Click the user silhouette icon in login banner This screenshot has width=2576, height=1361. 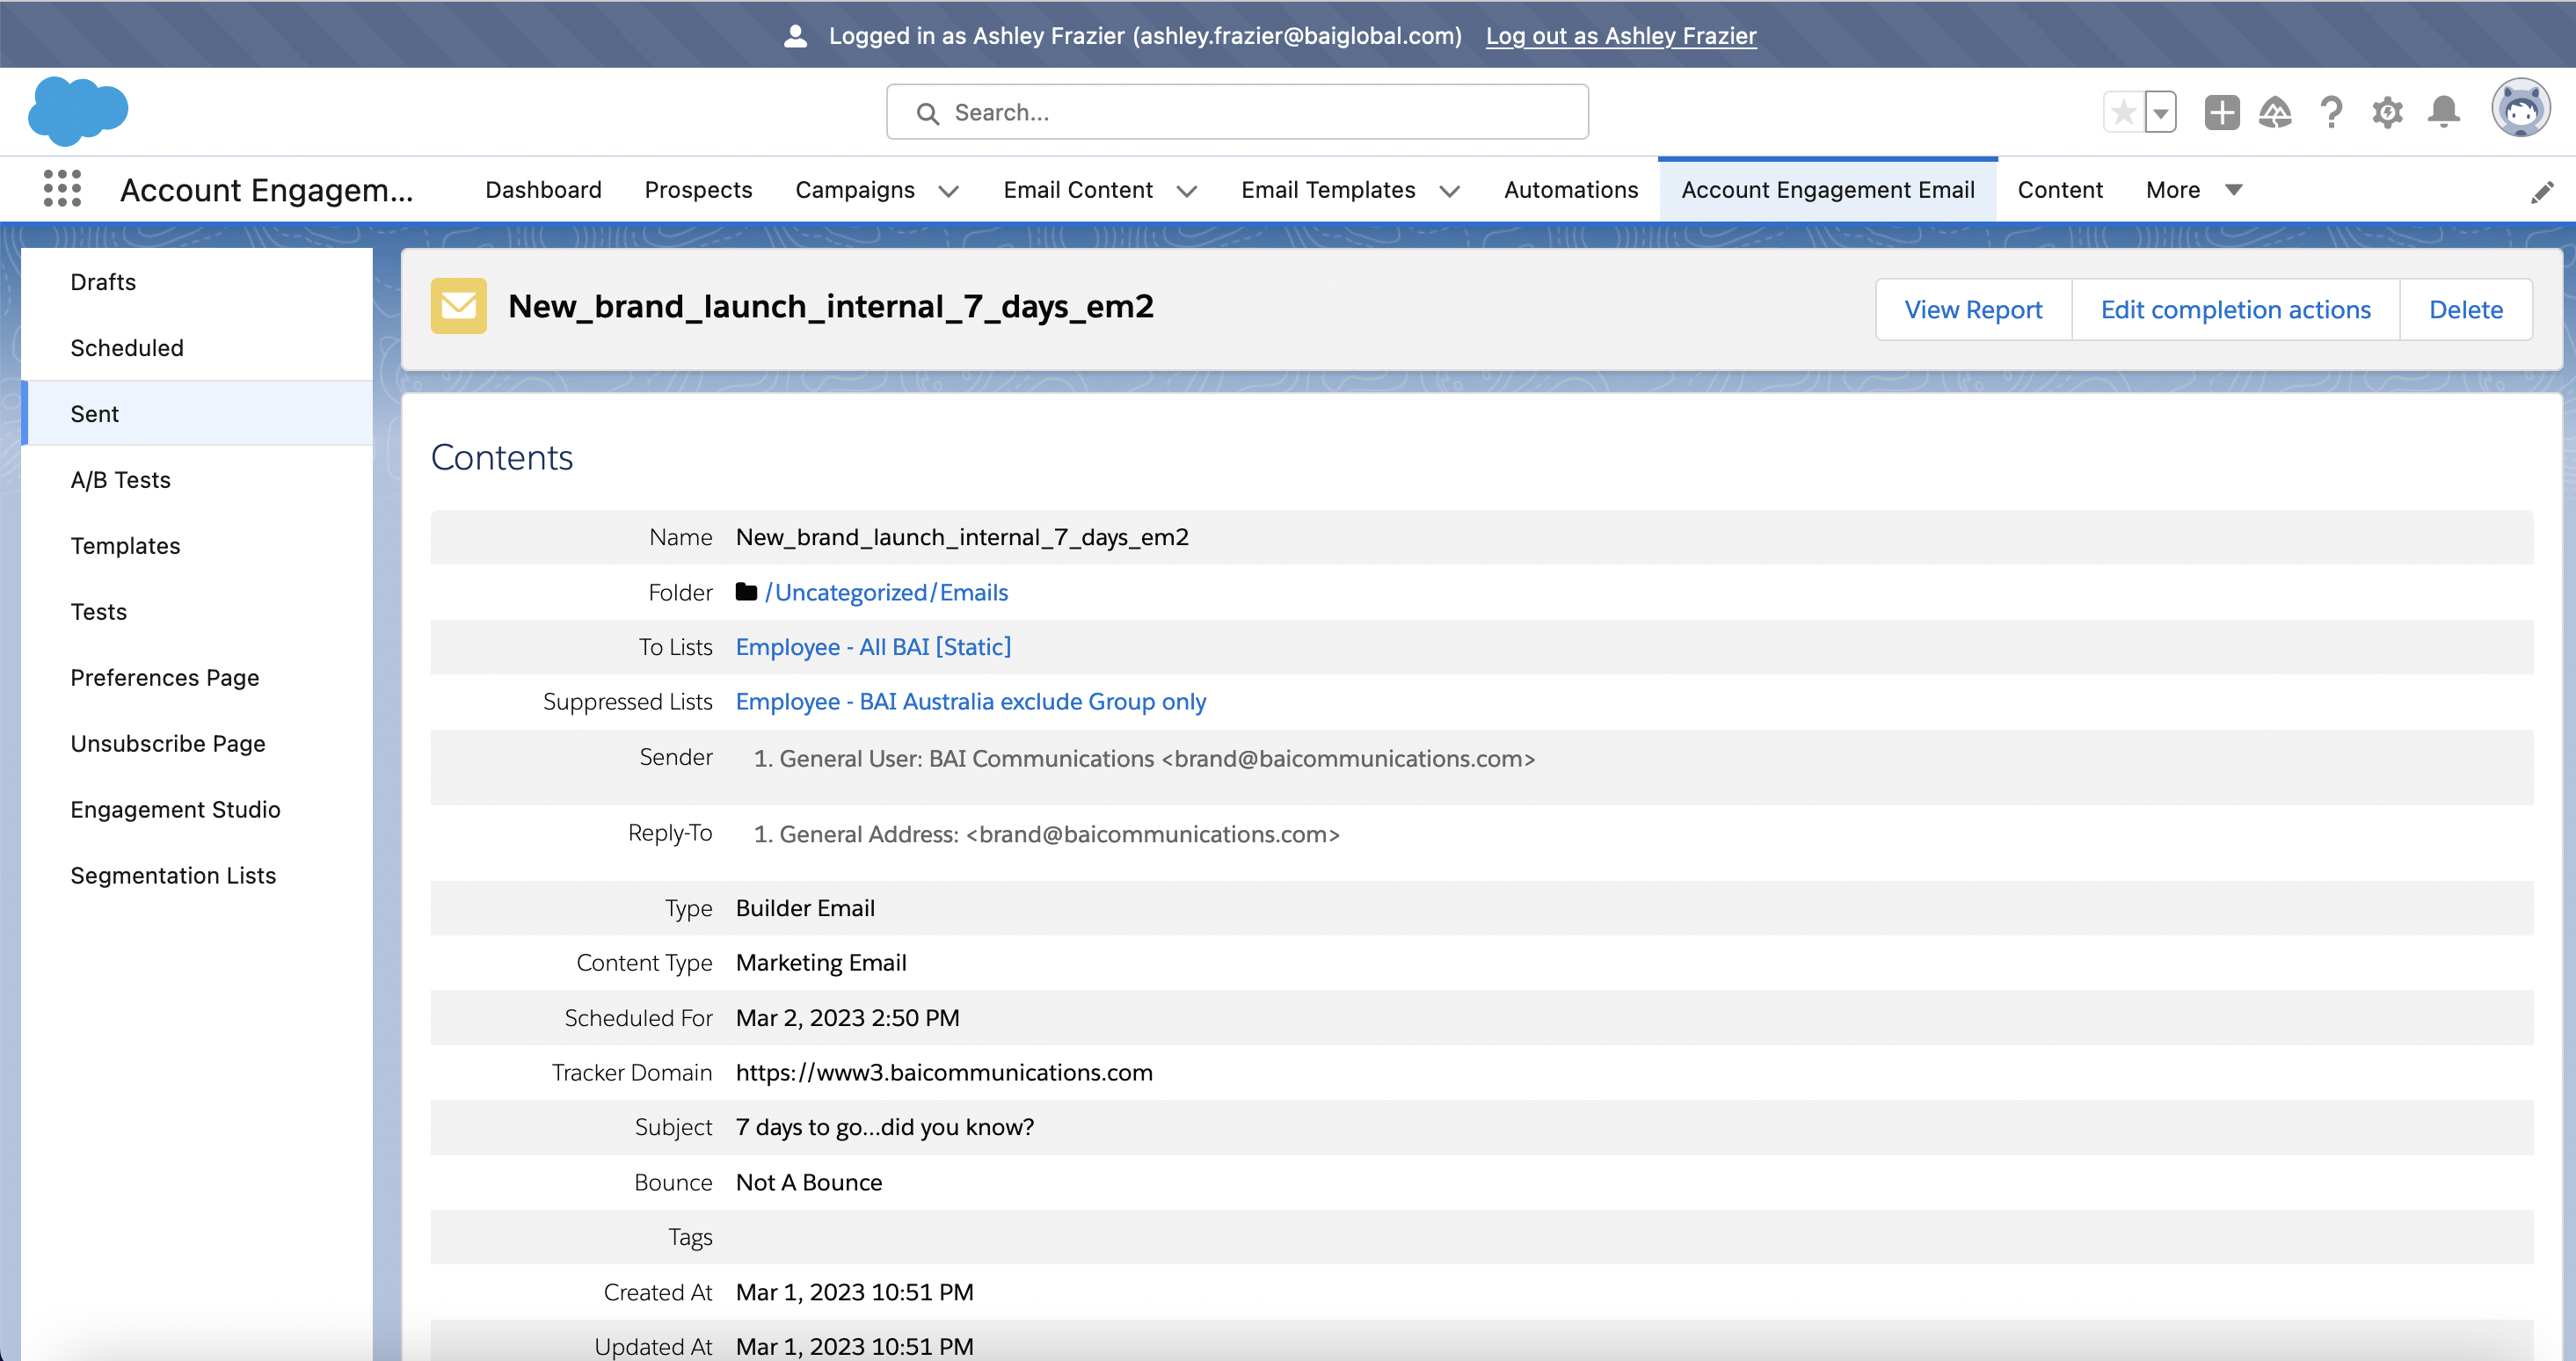point(795,36)
